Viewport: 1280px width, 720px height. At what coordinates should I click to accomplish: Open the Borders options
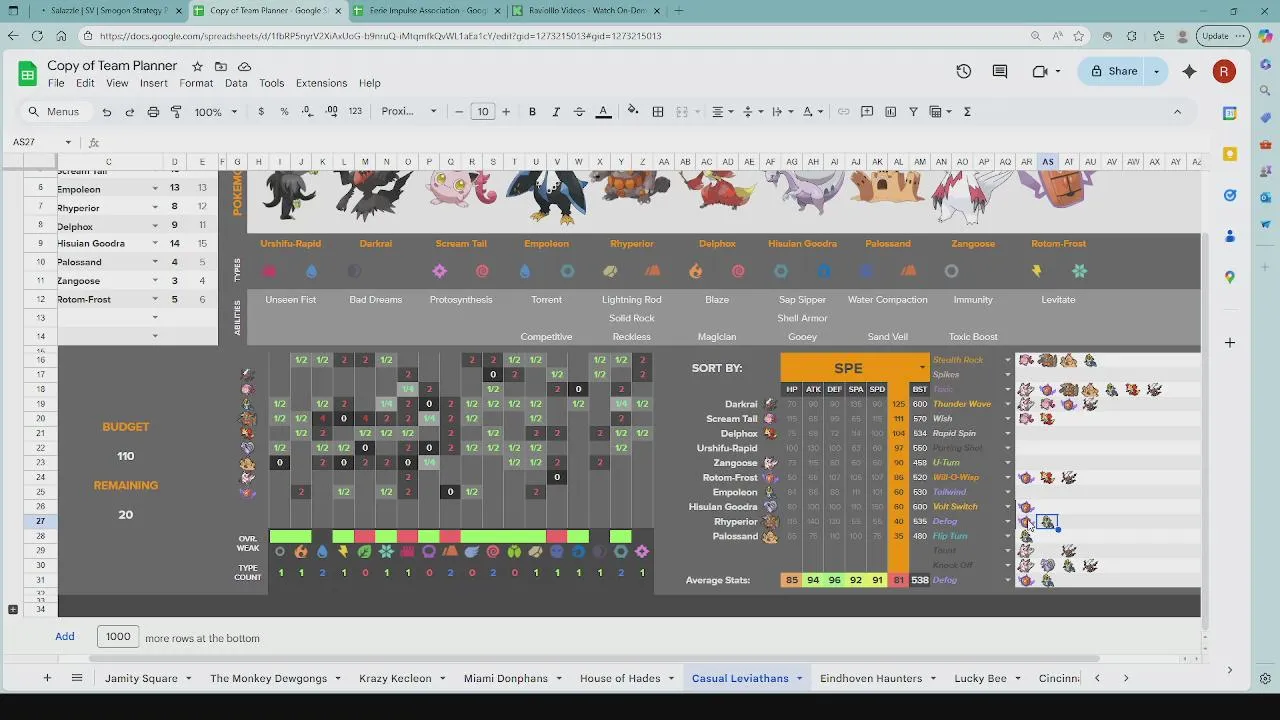pos(658,112)
